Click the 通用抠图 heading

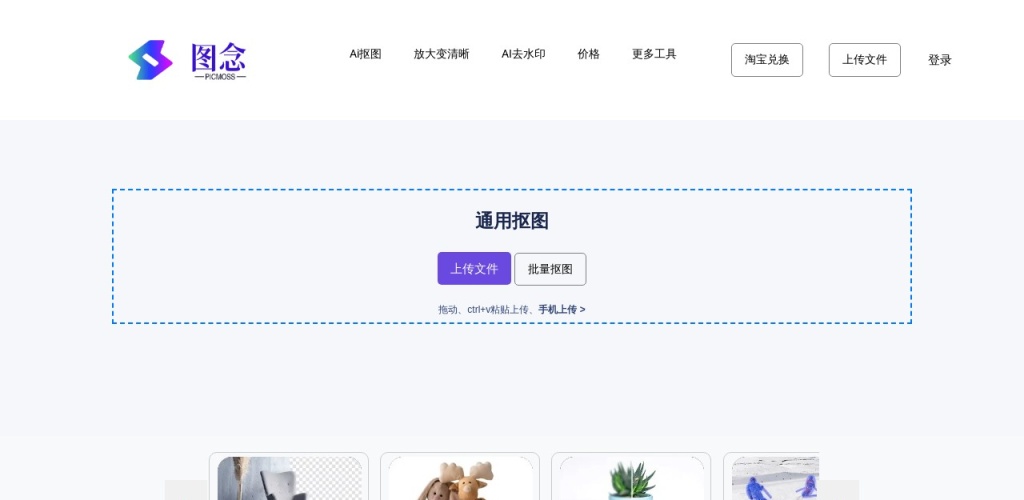click(x=511, y=221)
